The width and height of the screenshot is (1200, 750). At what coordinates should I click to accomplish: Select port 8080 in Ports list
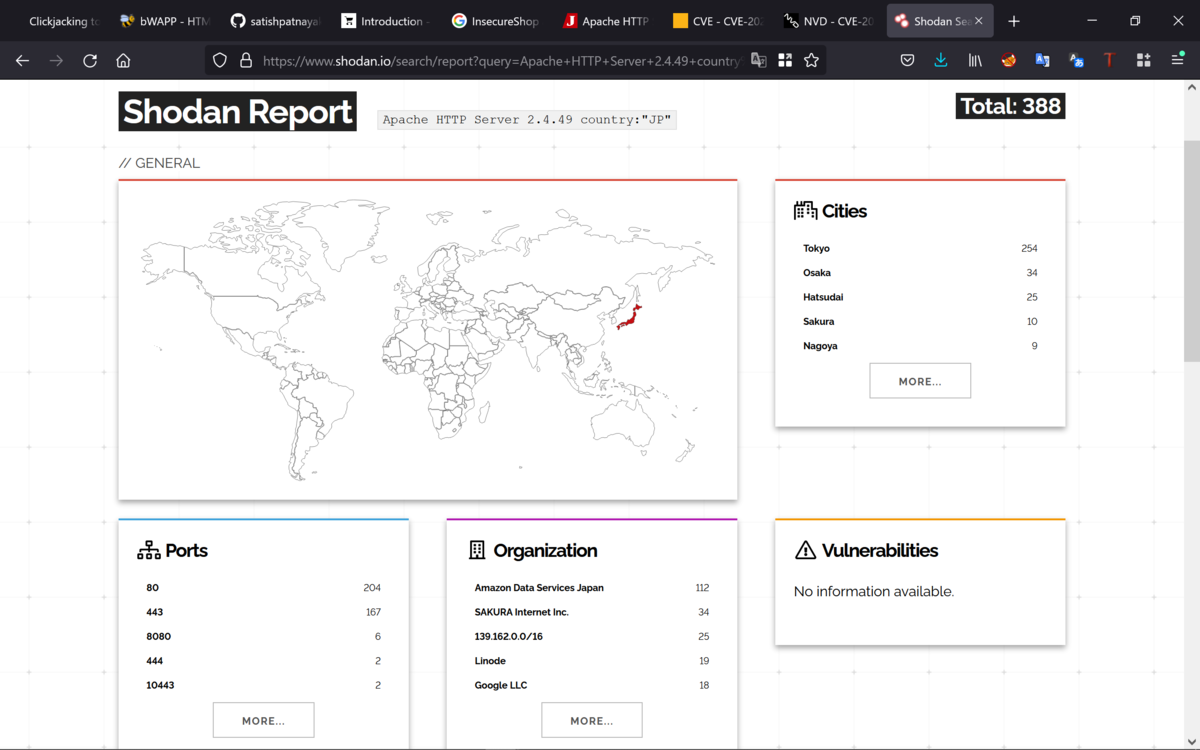(x=158, y=636)
